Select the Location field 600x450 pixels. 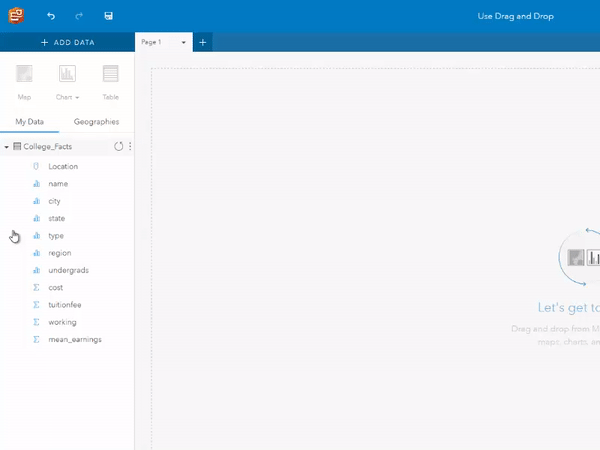click(63, 166)
